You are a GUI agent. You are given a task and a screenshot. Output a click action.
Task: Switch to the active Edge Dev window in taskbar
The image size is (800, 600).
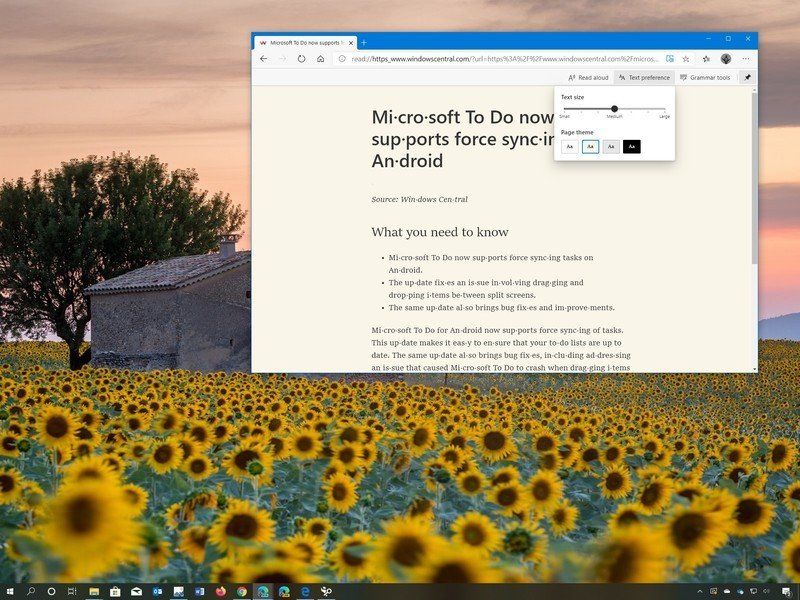coord(263,592)
